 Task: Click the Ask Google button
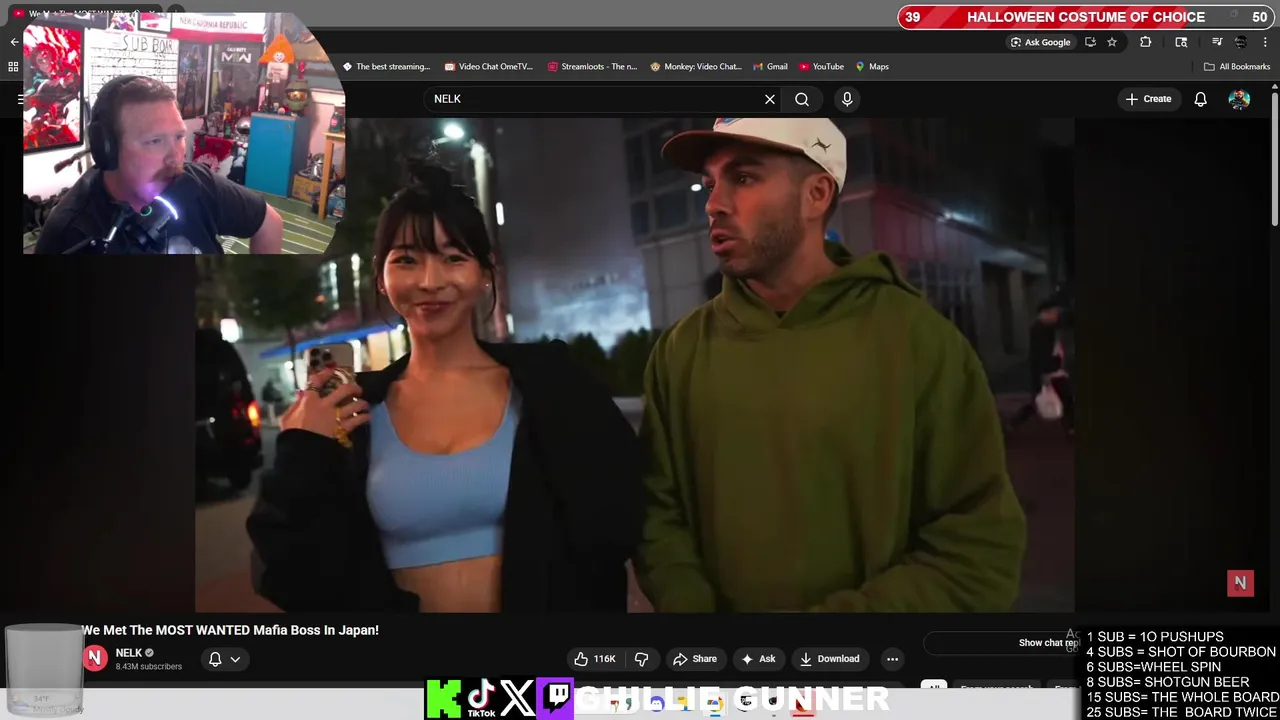pyautogui.click(x=1040, y=42)
